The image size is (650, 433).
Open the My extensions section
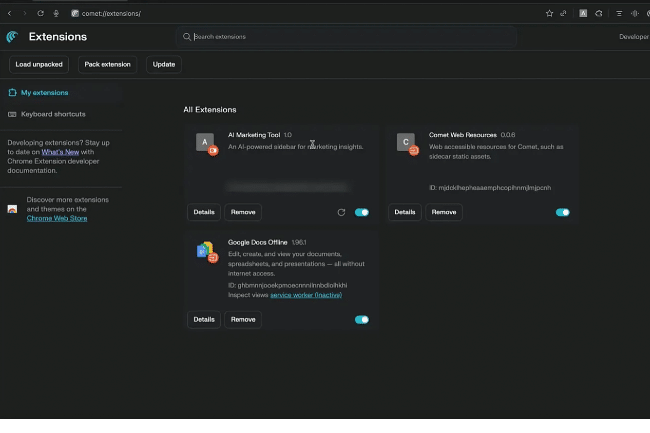(44, 93)
